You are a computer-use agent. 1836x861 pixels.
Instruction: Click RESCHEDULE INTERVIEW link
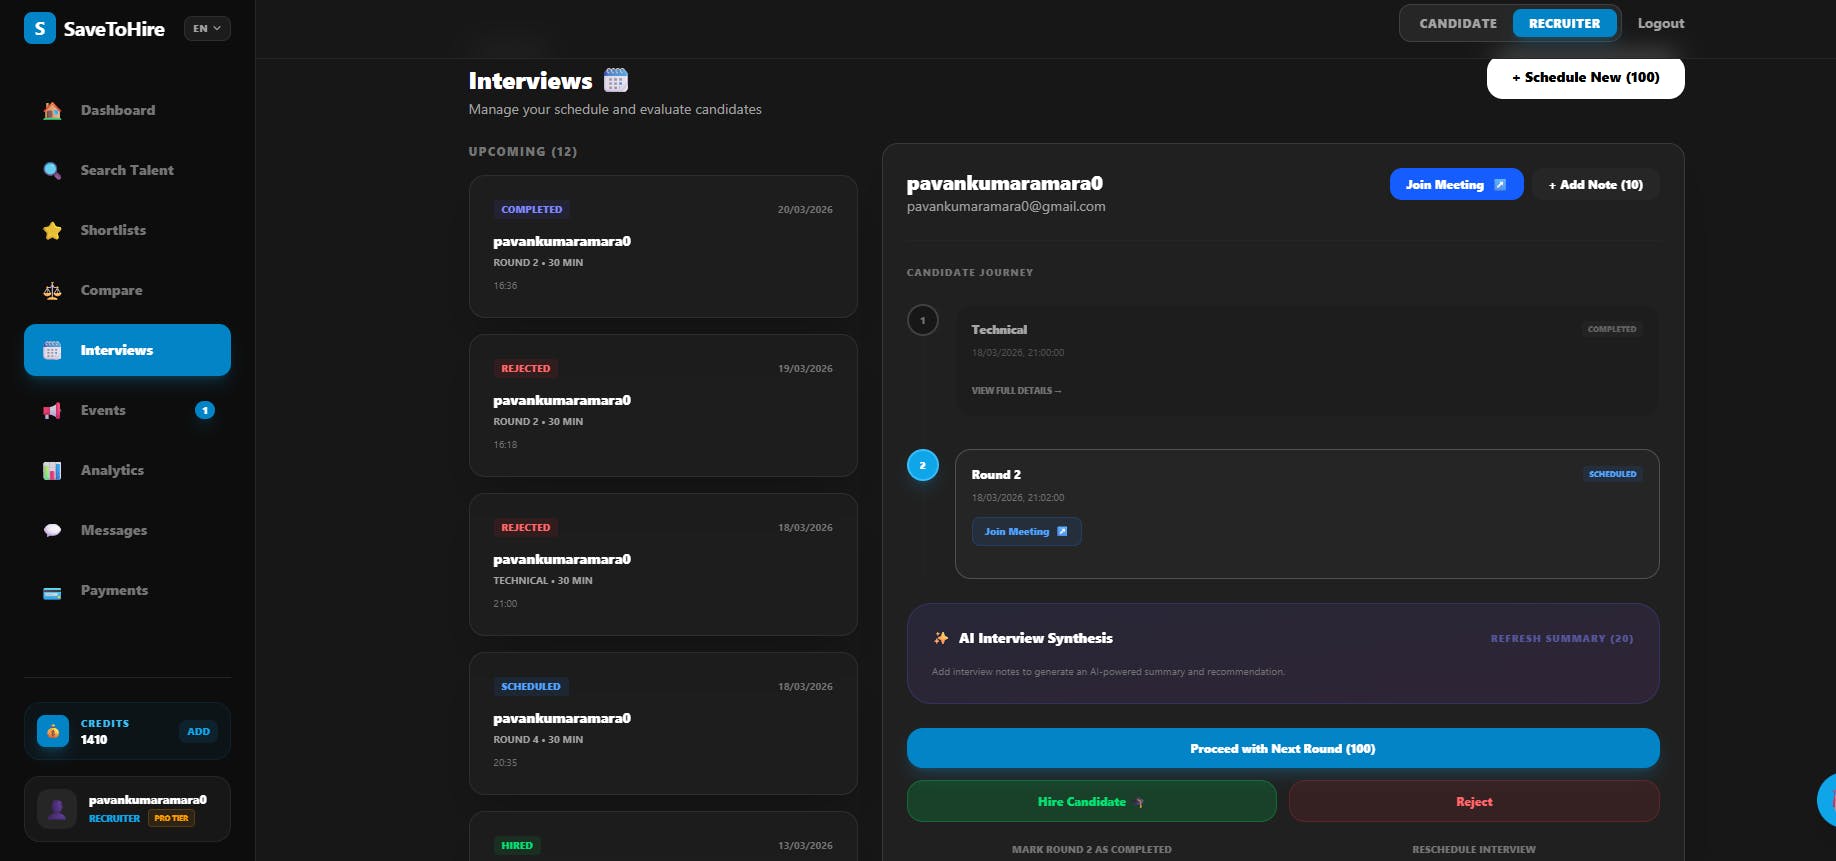click(x=1474, y=849)
